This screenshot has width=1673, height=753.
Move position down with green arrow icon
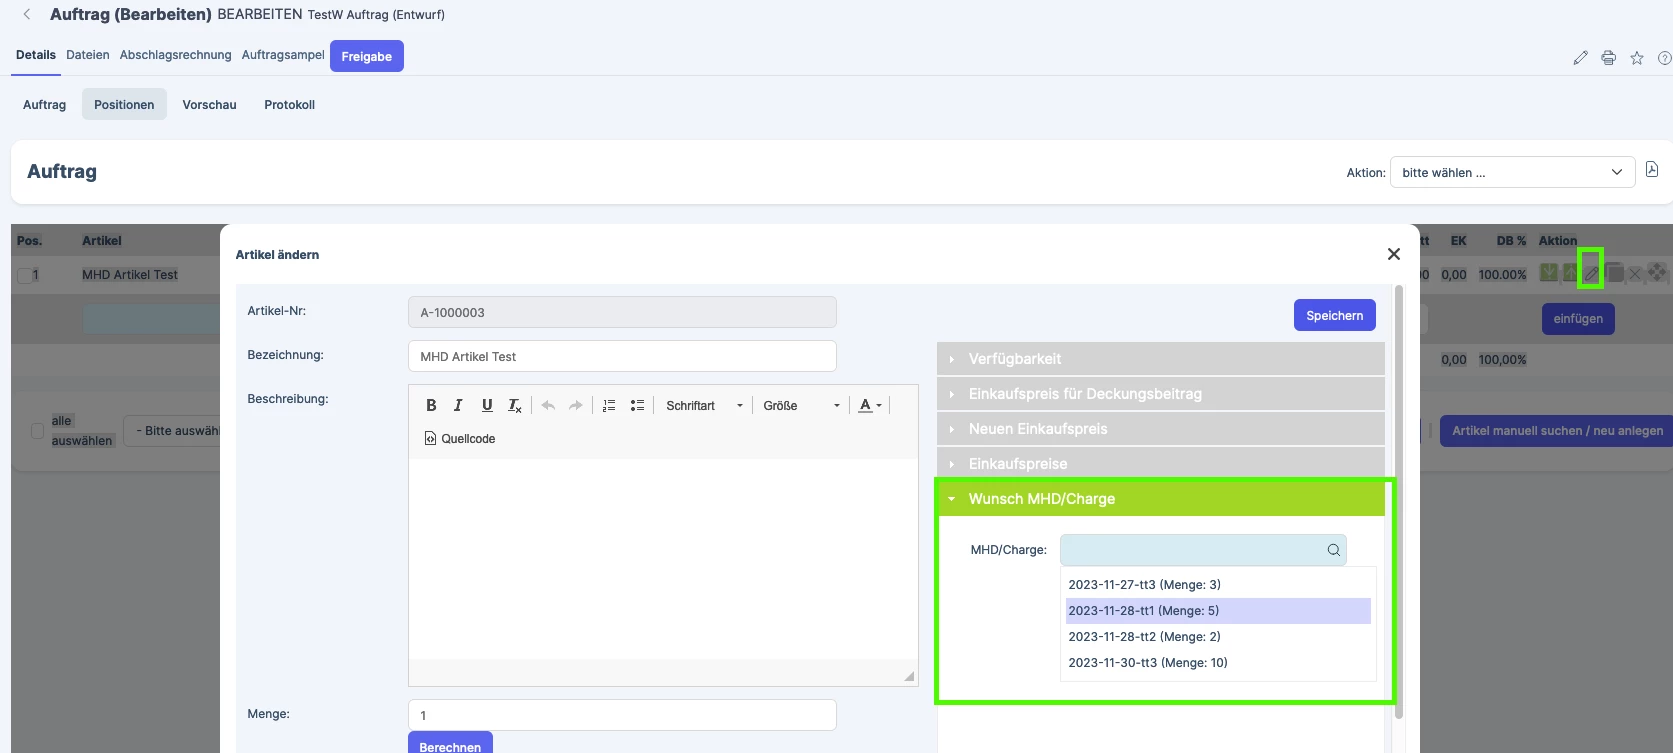pos(1549,272)
